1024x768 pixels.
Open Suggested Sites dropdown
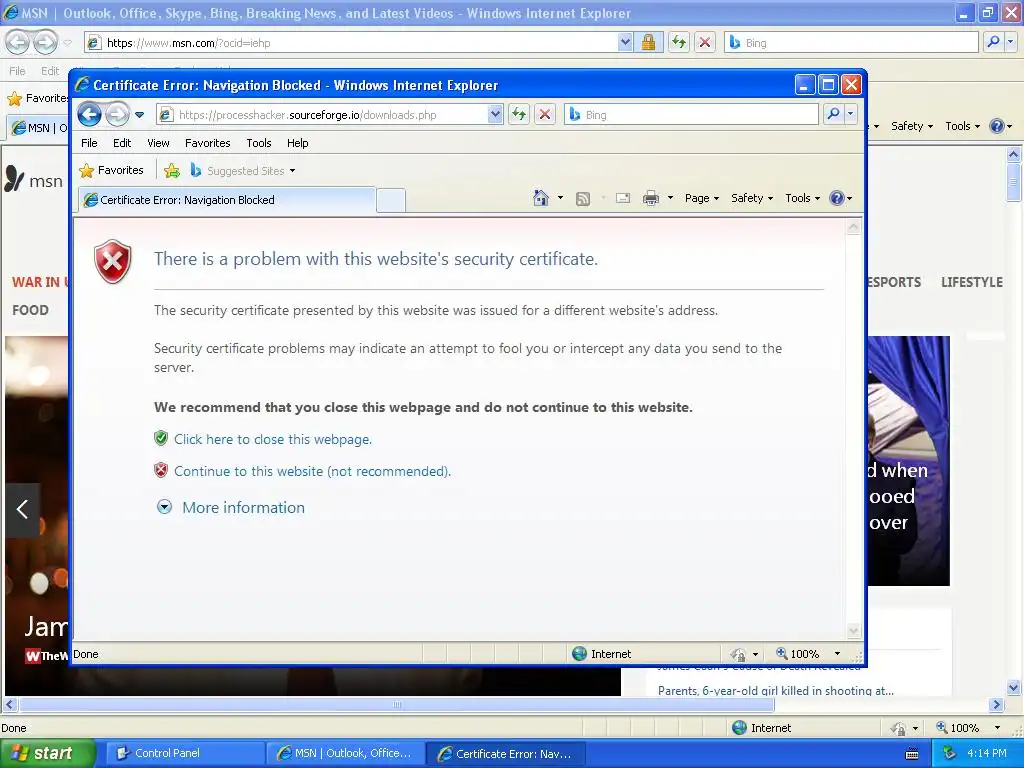click(243, 171)
